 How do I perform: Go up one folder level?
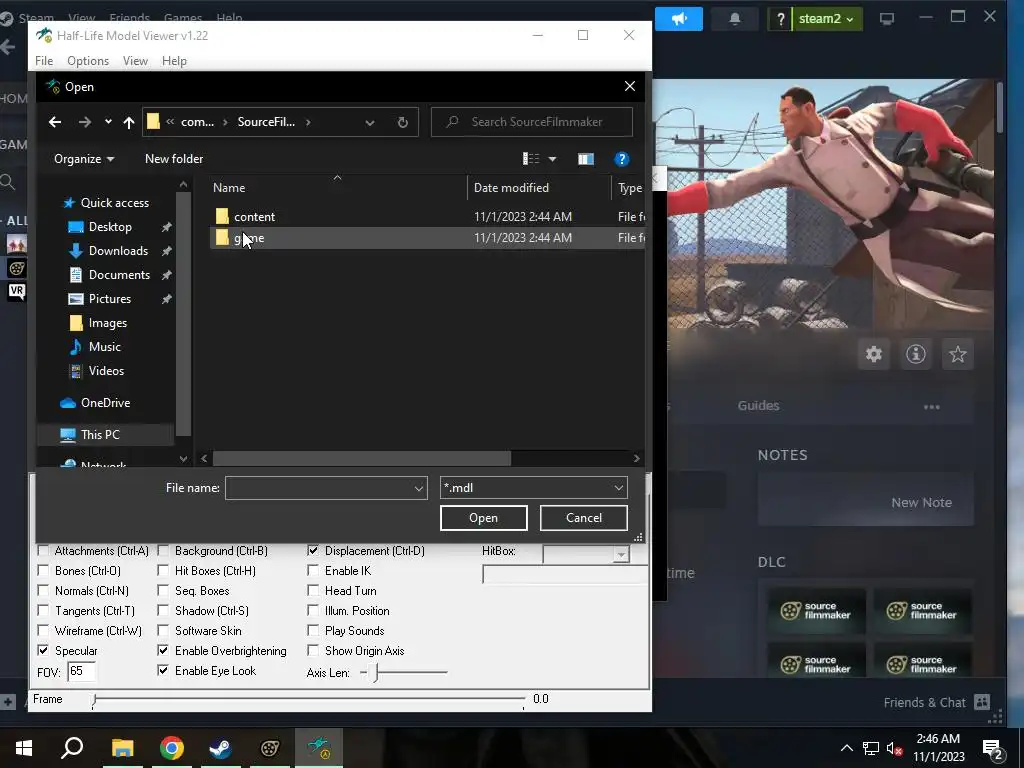click(129, 122)
